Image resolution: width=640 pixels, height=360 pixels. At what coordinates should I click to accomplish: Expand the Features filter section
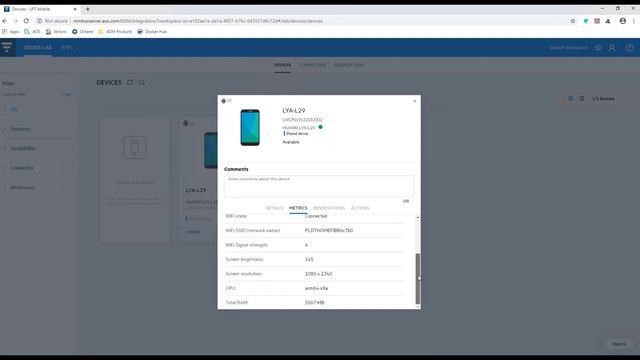(20, 129)
